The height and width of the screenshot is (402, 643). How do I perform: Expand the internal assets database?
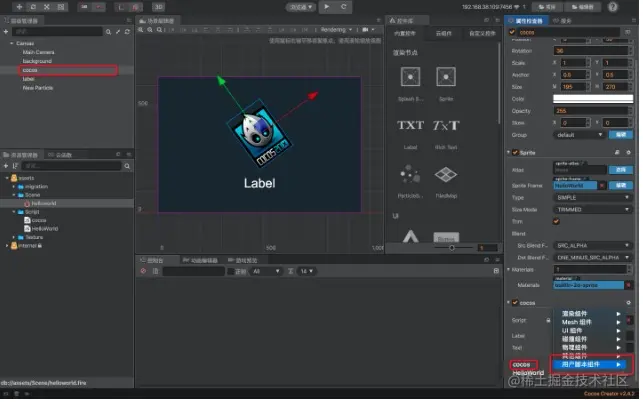click(x=7, y=246)
